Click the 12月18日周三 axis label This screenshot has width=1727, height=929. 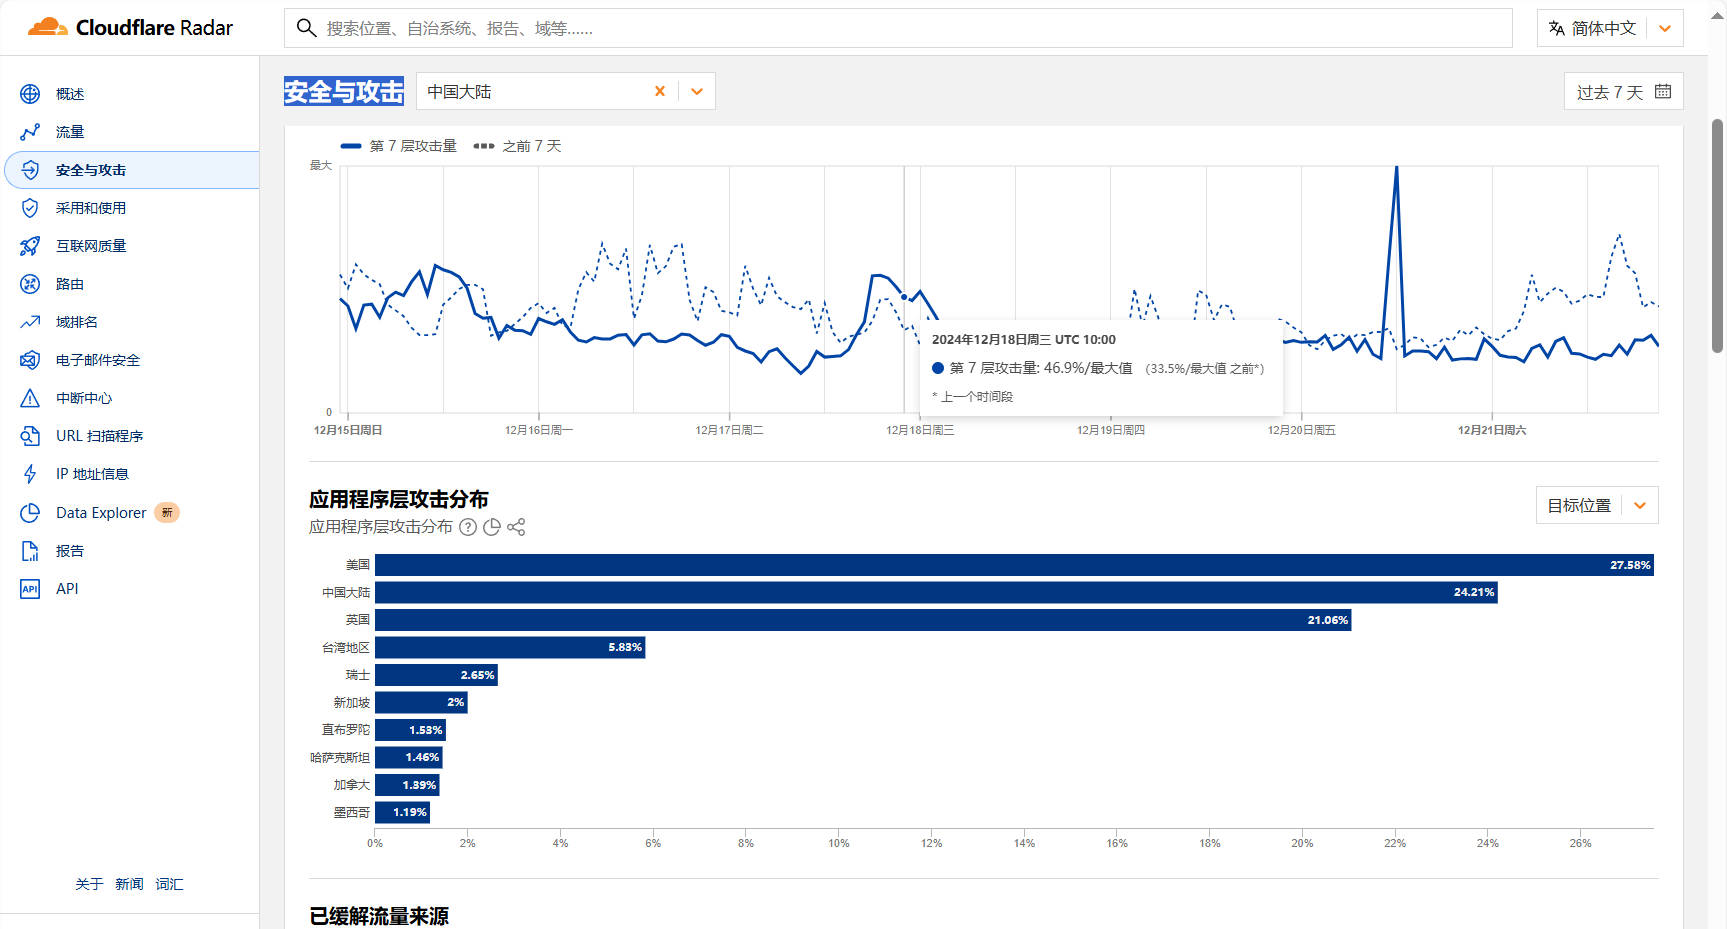(920, 430)
